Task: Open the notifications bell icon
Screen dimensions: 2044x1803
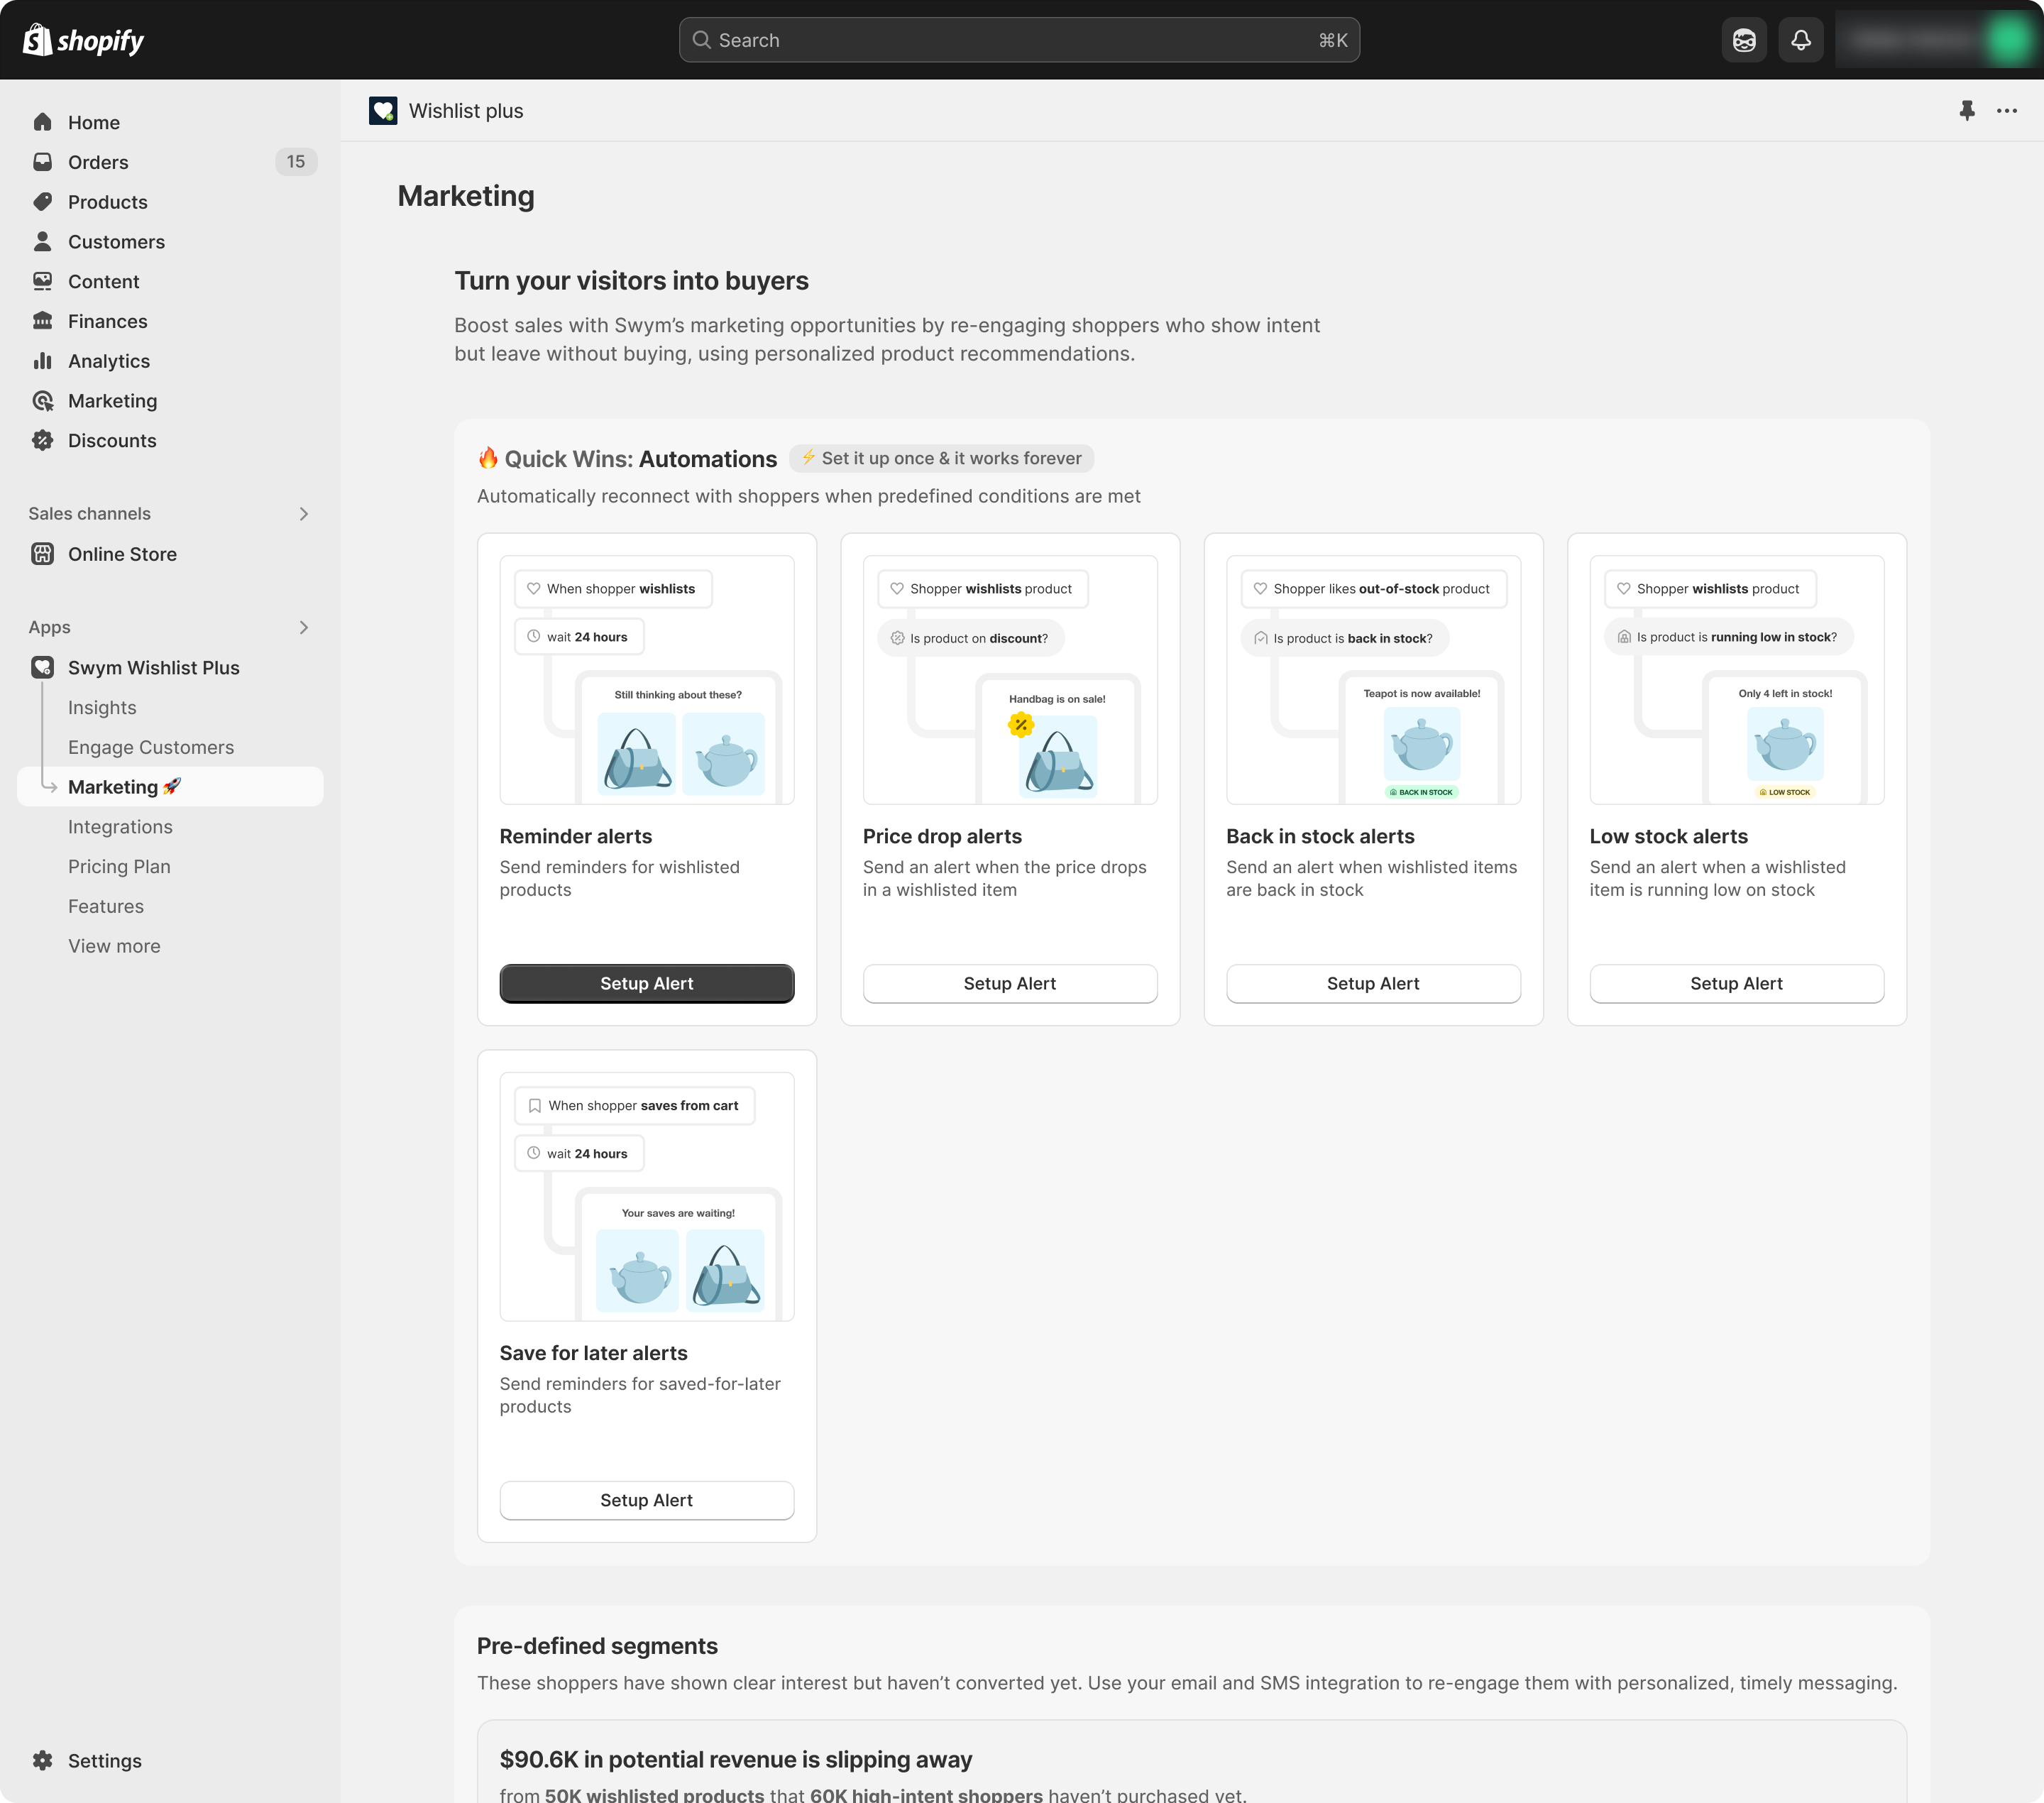Action: coord(1800,40)
